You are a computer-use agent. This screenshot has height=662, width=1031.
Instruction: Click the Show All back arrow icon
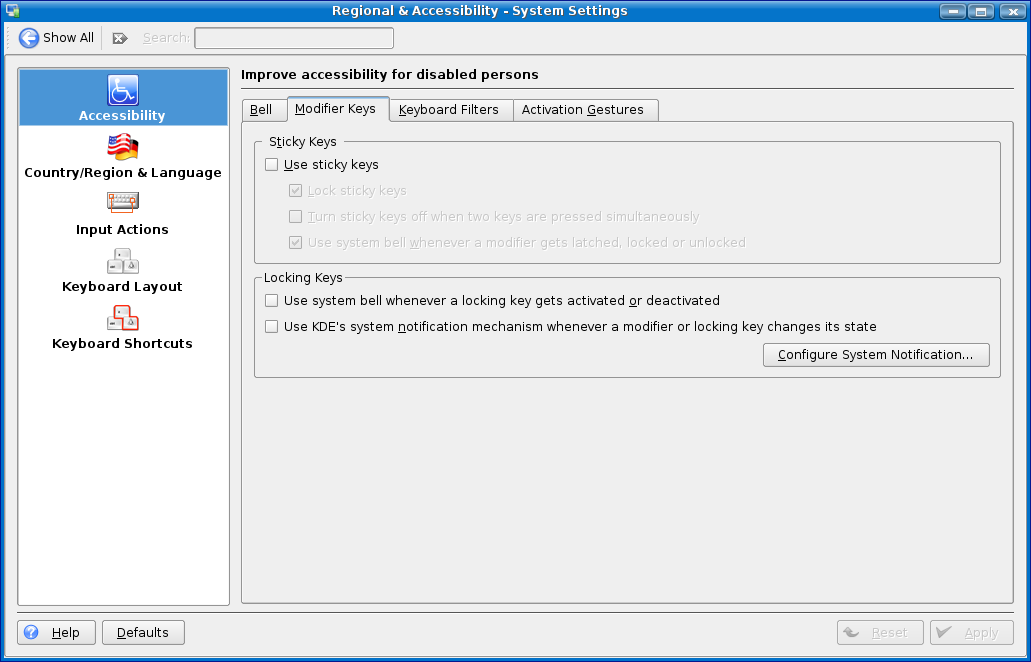click(x=29, y=38)
